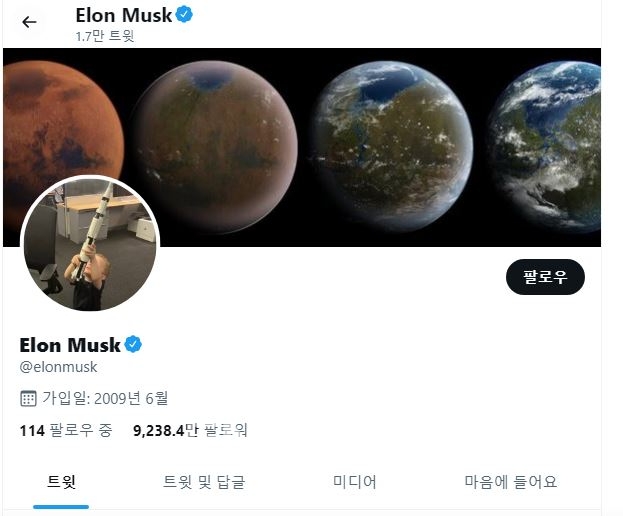
Task: Click the Earth-like blue planet in banner
Action: (x=545, y=147)
